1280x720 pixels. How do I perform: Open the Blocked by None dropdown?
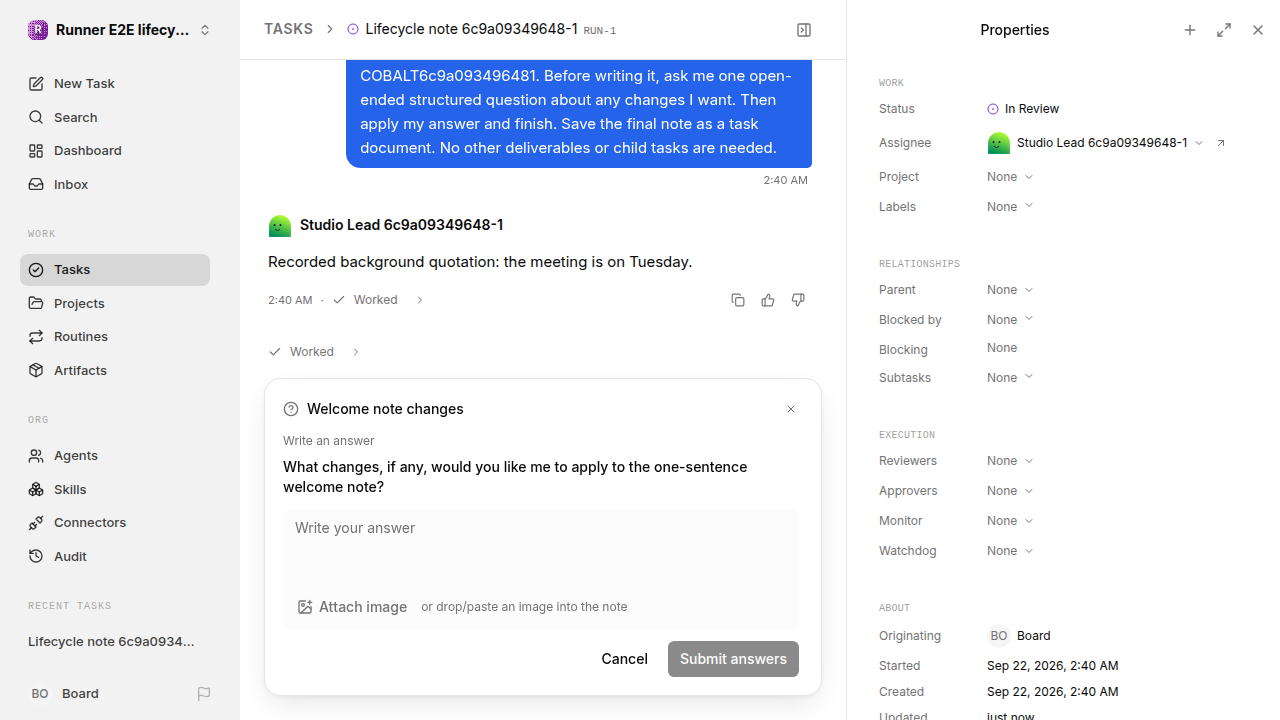[1010, 320]
